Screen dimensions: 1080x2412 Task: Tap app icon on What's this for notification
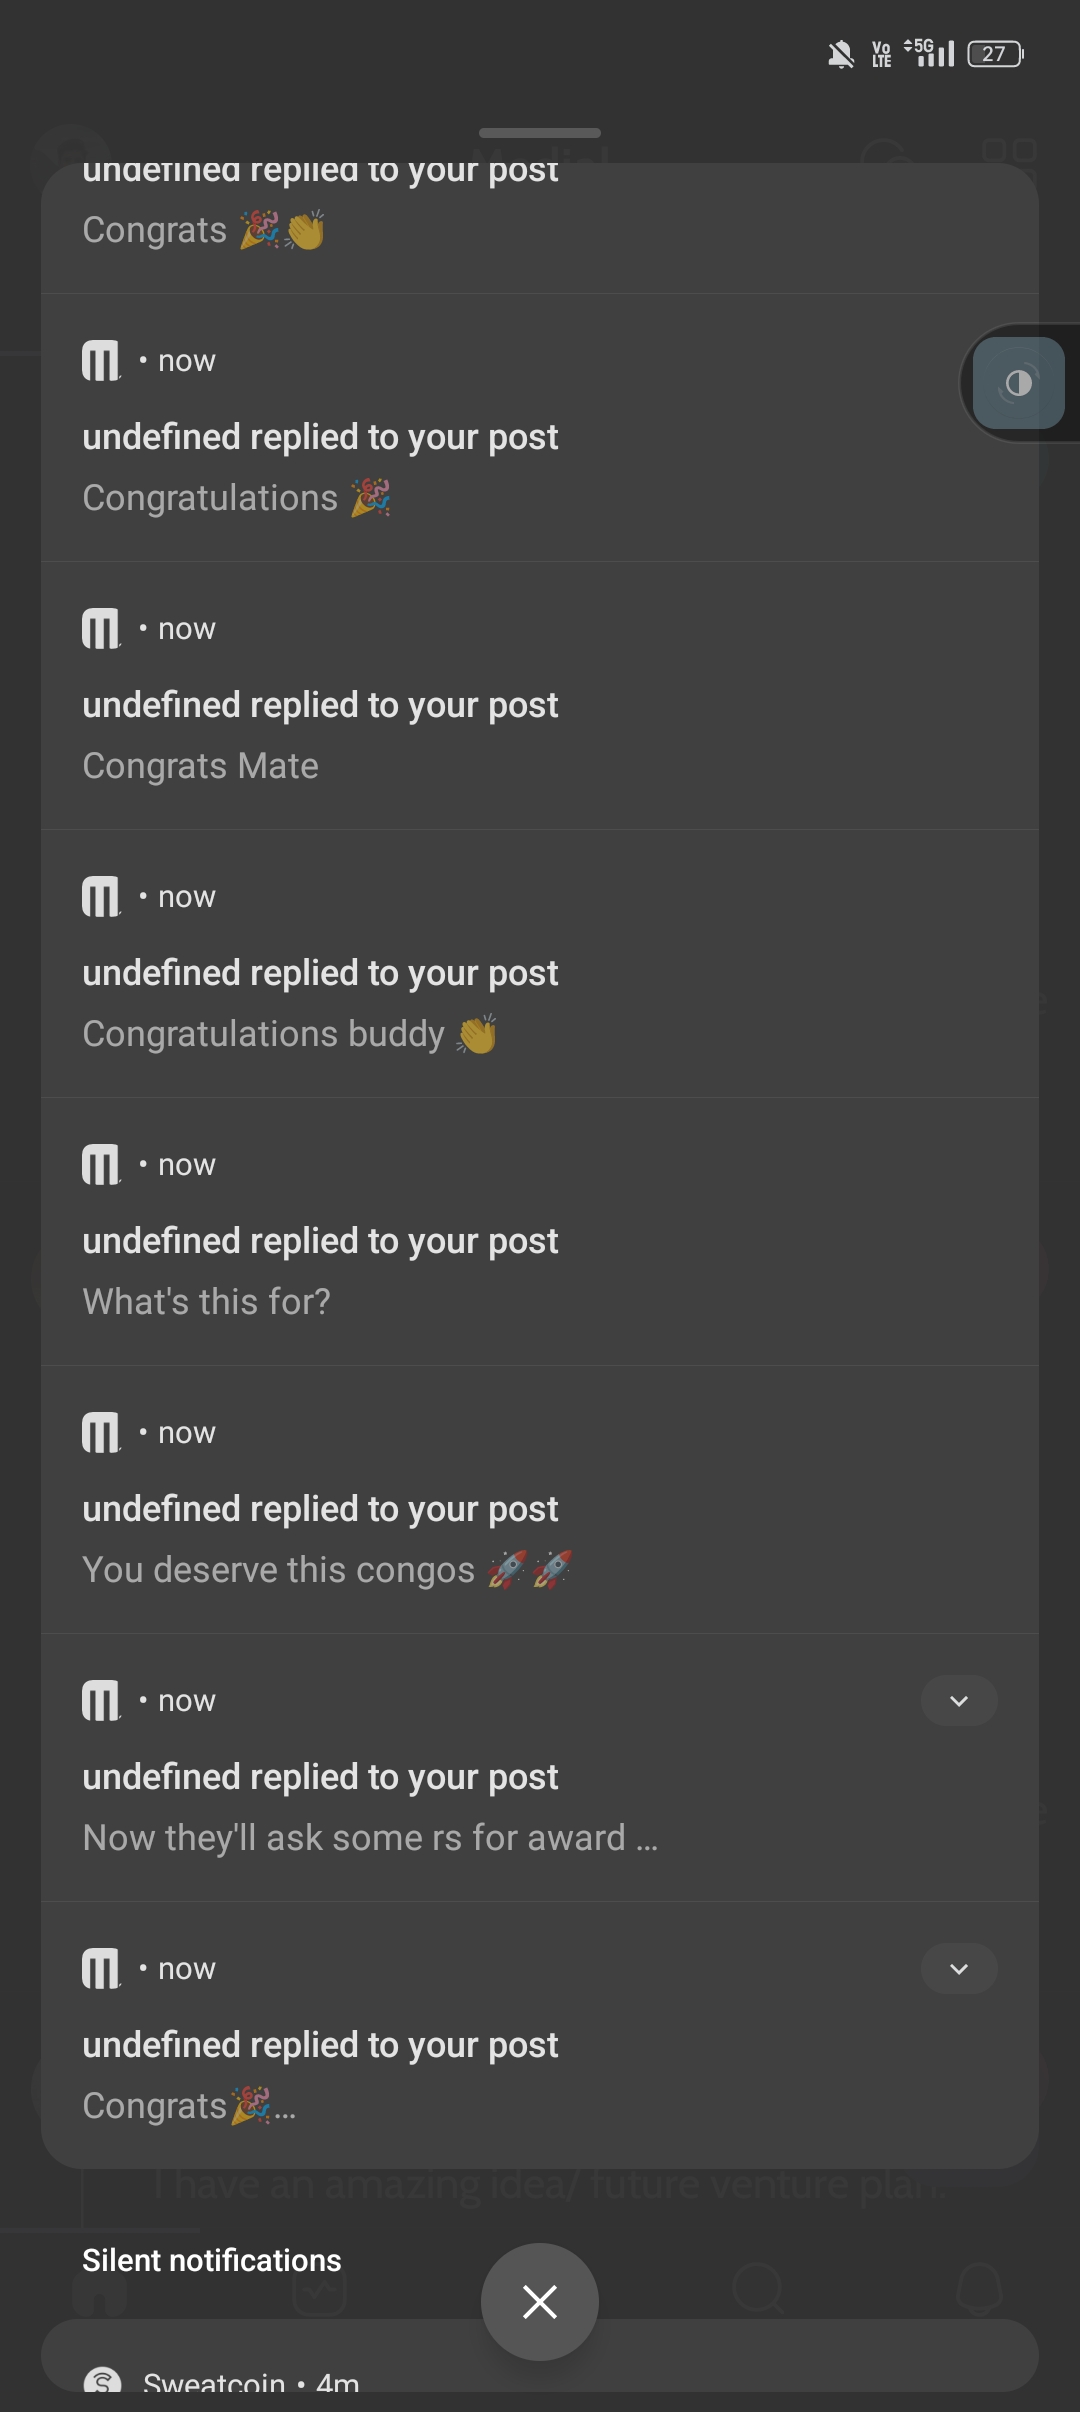[x=101, y=1165]
